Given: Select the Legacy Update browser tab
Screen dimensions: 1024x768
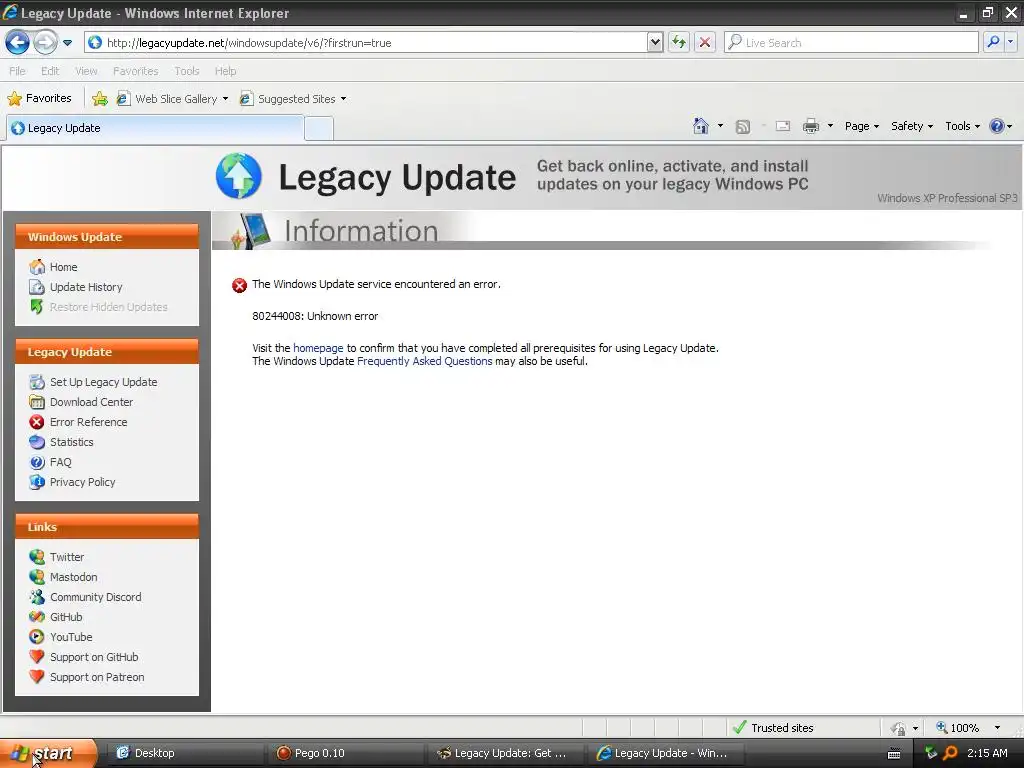Looking at the screenshot, I should tap(155, 128).
